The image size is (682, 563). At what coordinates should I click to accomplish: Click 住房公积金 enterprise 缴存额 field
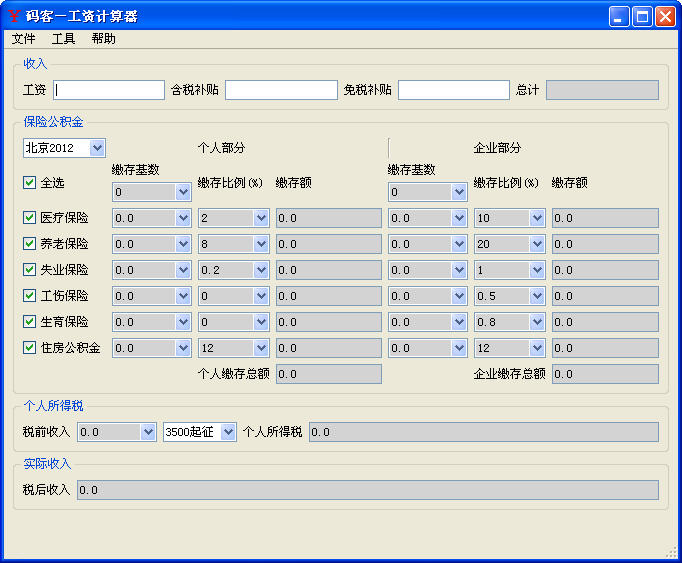[x=605, y=349]
